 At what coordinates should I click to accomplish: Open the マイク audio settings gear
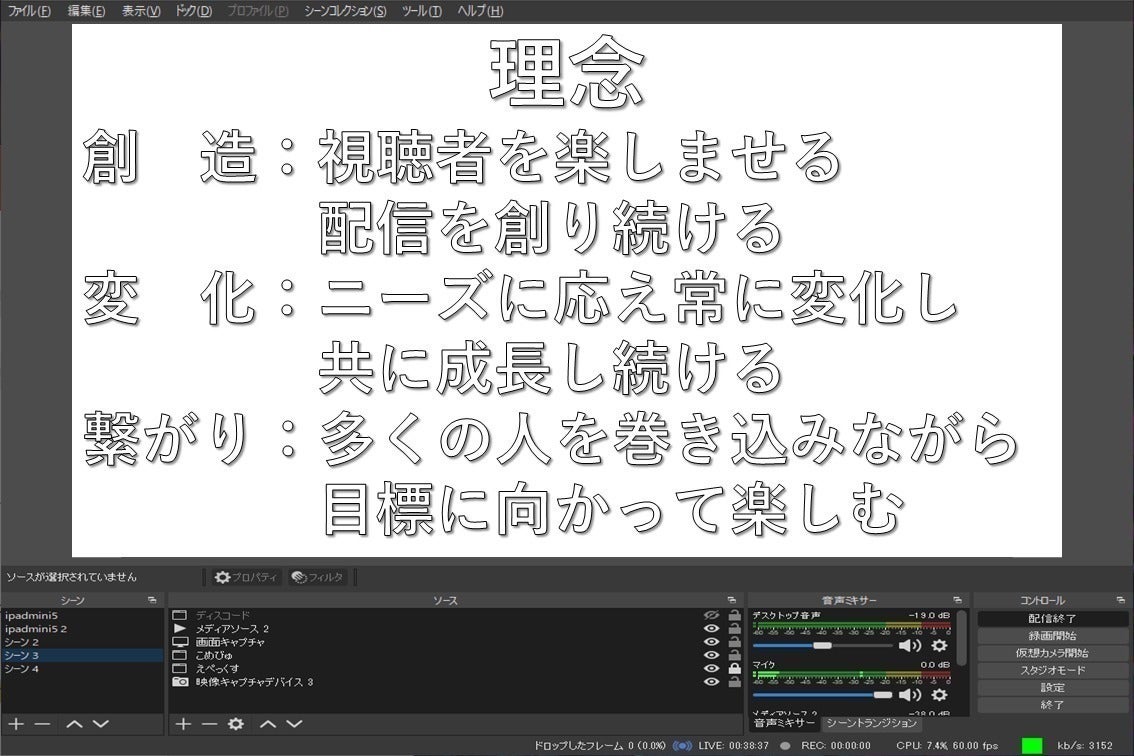939,694
